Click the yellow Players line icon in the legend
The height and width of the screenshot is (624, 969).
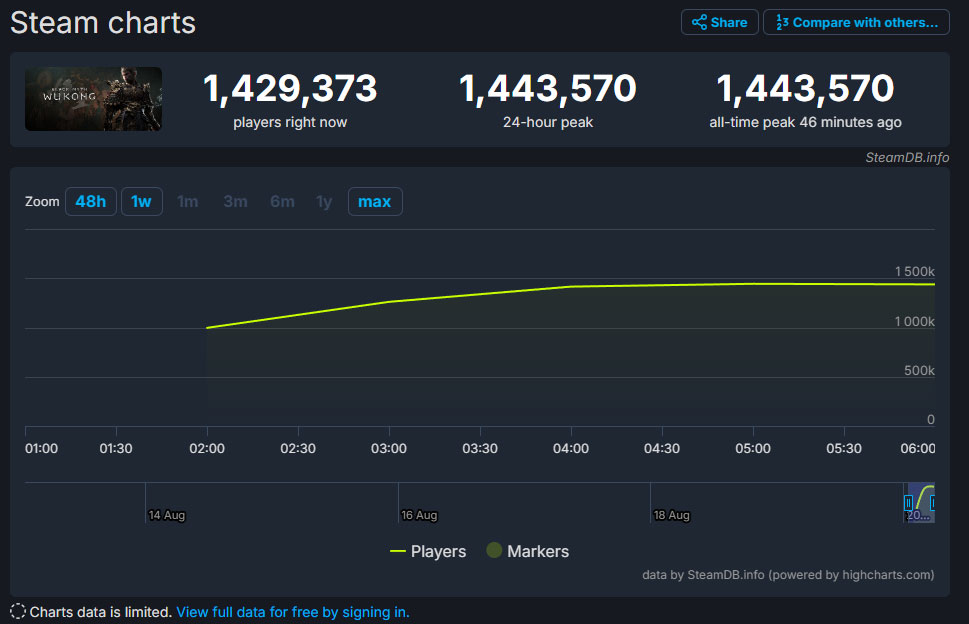(x=396, y=551)
